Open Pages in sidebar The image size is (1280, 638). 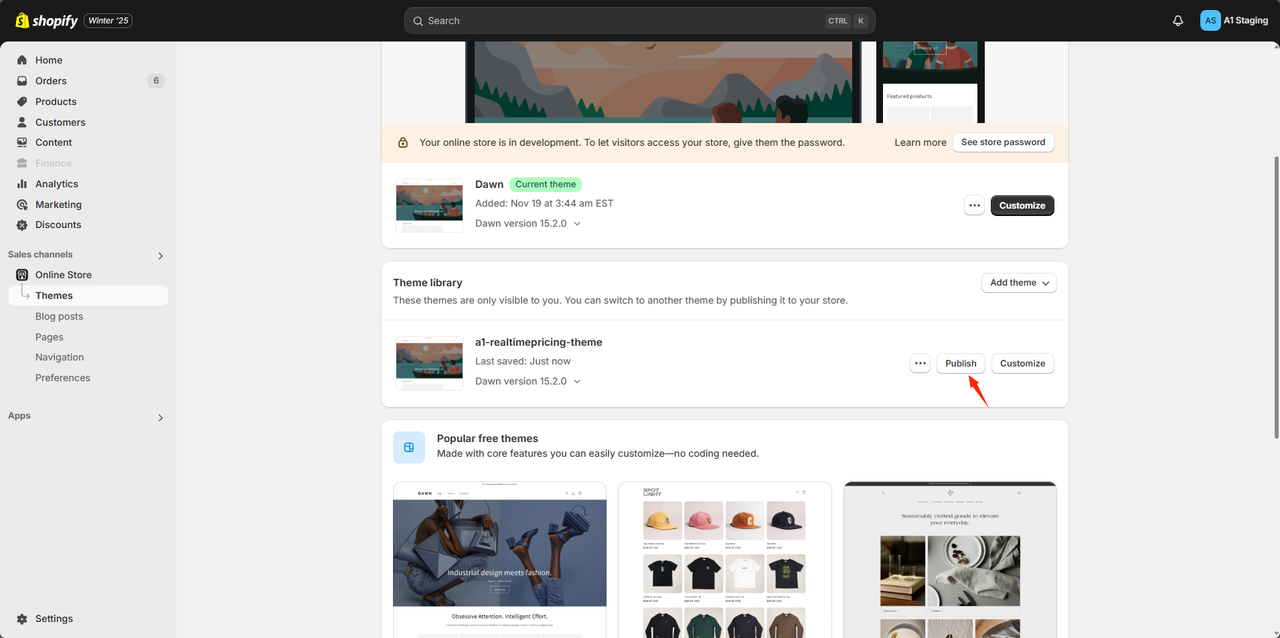49,337
